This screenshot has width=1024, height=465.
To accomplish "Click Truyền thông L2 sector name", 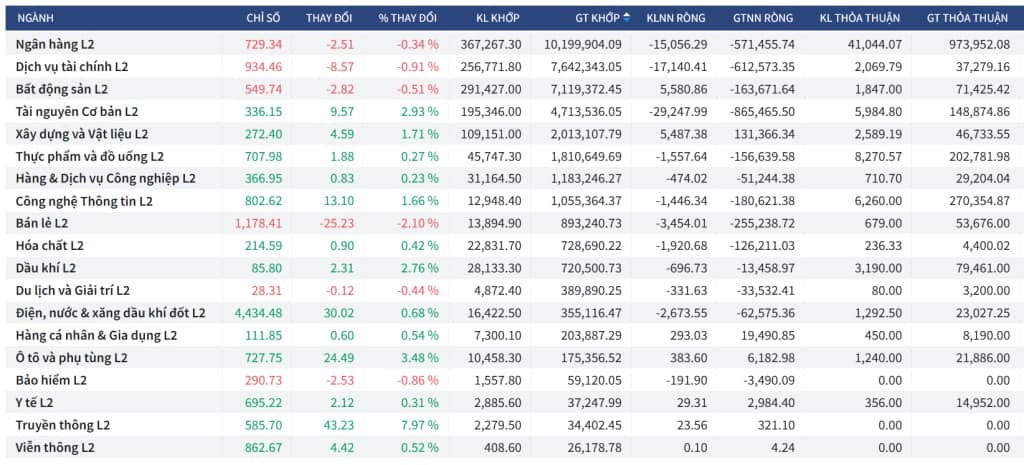I will [x=62, y=424].
